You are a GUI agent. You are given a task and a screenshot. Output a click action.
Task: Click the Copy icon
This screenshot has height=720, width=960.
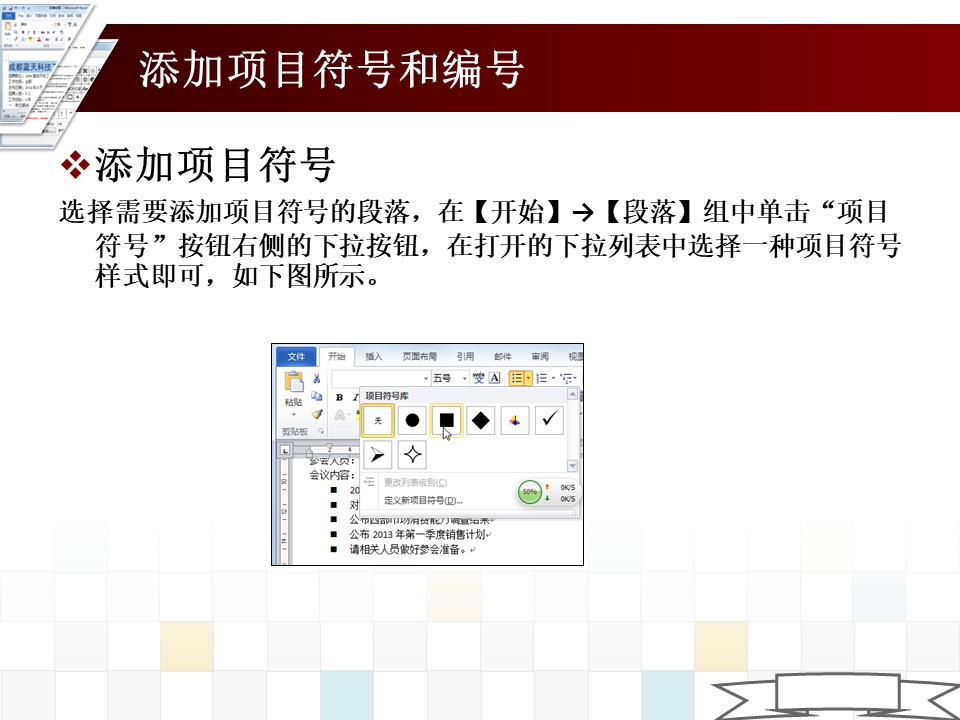coord(317,396)
